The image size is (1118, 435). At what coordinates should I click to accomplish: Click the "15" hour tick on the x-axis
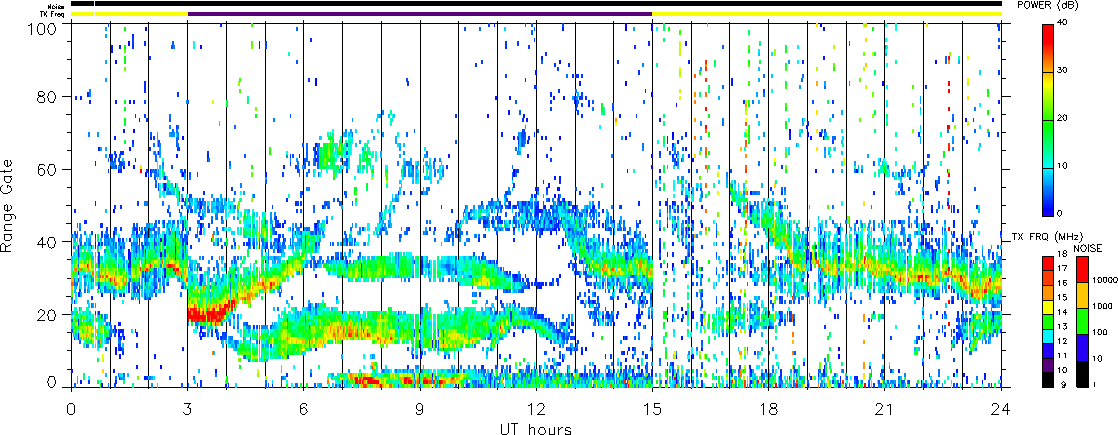(x=652, y=409)
